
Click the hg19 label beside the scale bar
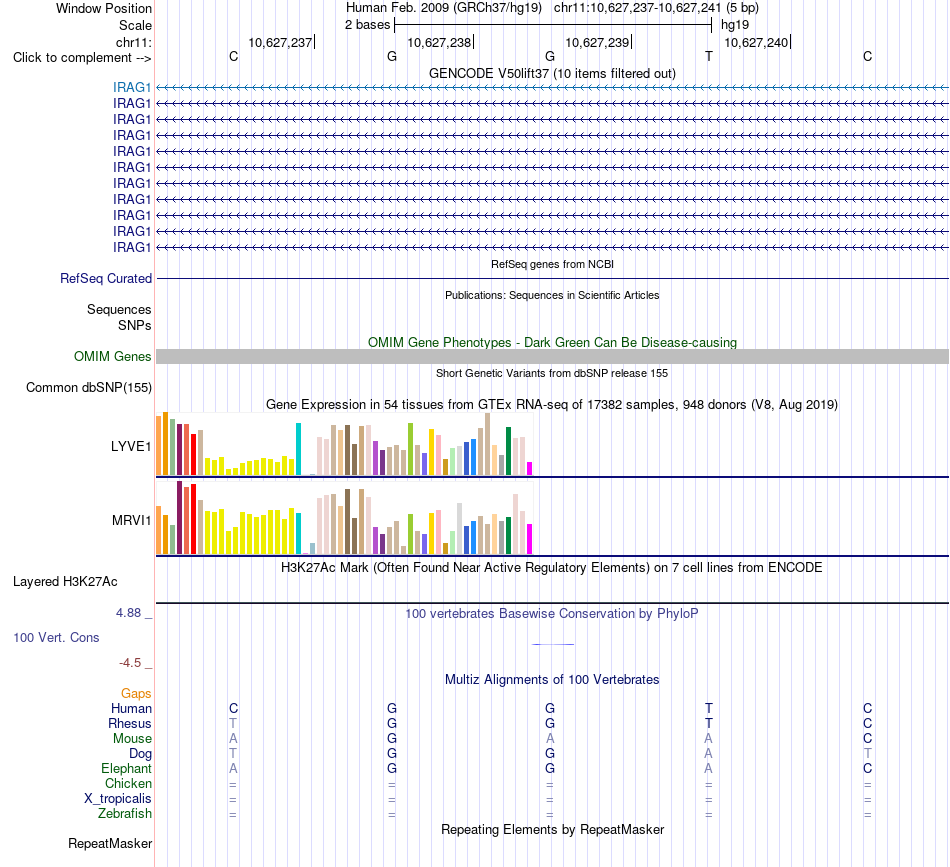point(735,25)
